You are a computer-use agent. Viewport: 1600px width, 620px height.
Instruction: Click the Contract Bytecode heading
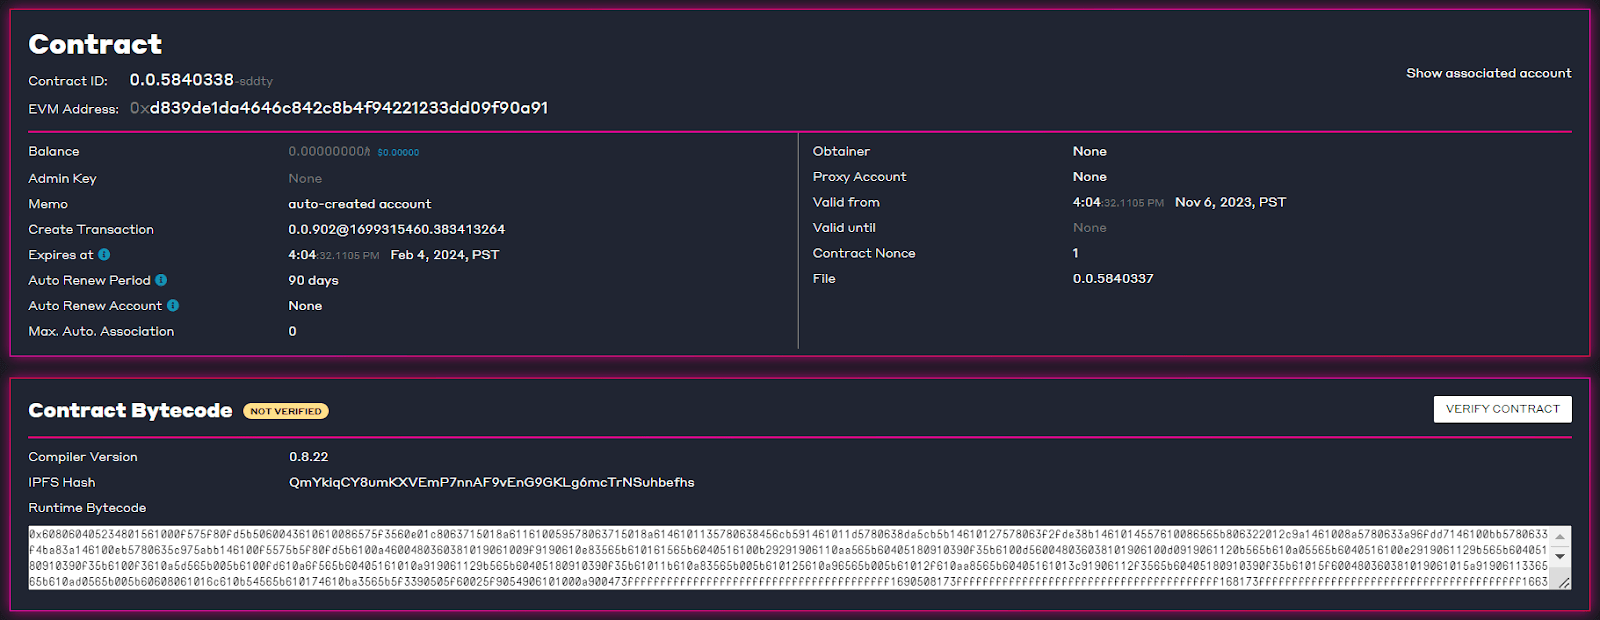[130, 410]
